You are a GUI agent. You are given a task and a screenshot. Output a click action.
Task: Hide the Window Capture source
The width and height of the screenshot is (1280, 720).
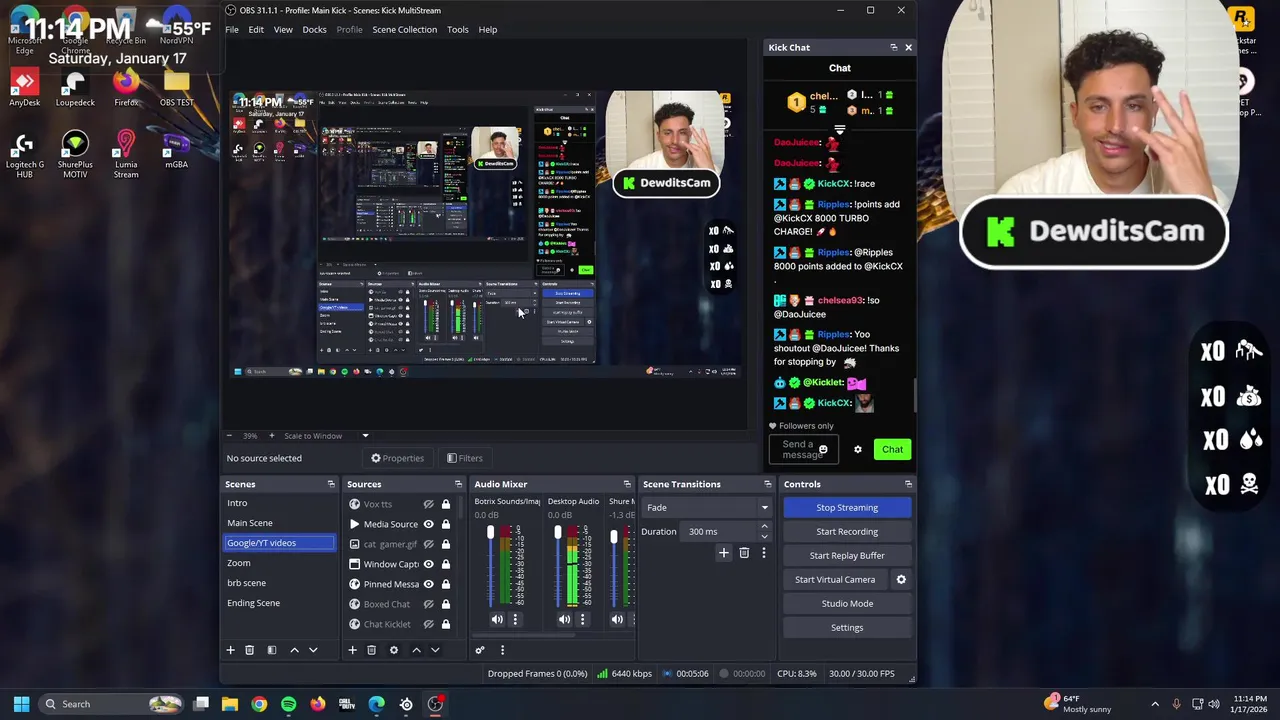click(x=428, y=564)
